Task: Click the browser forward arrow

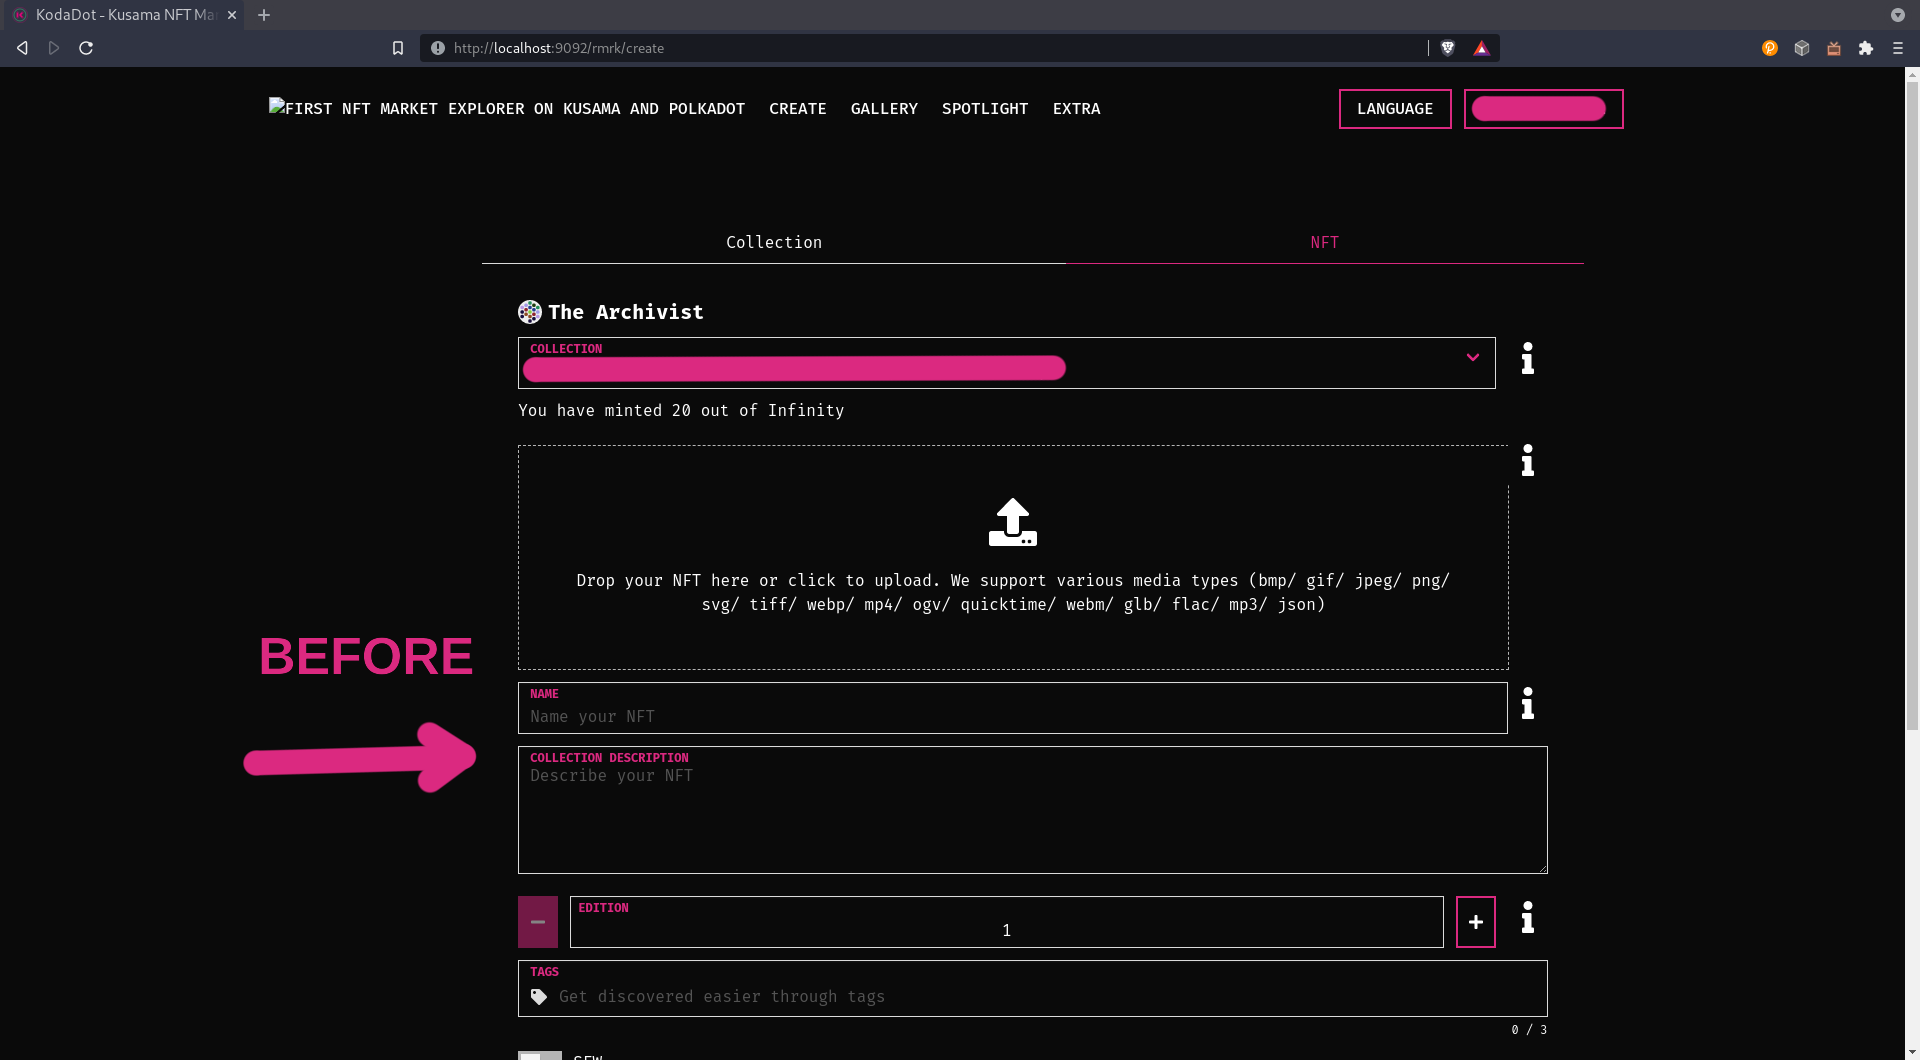Action: (x=54, y=48)
